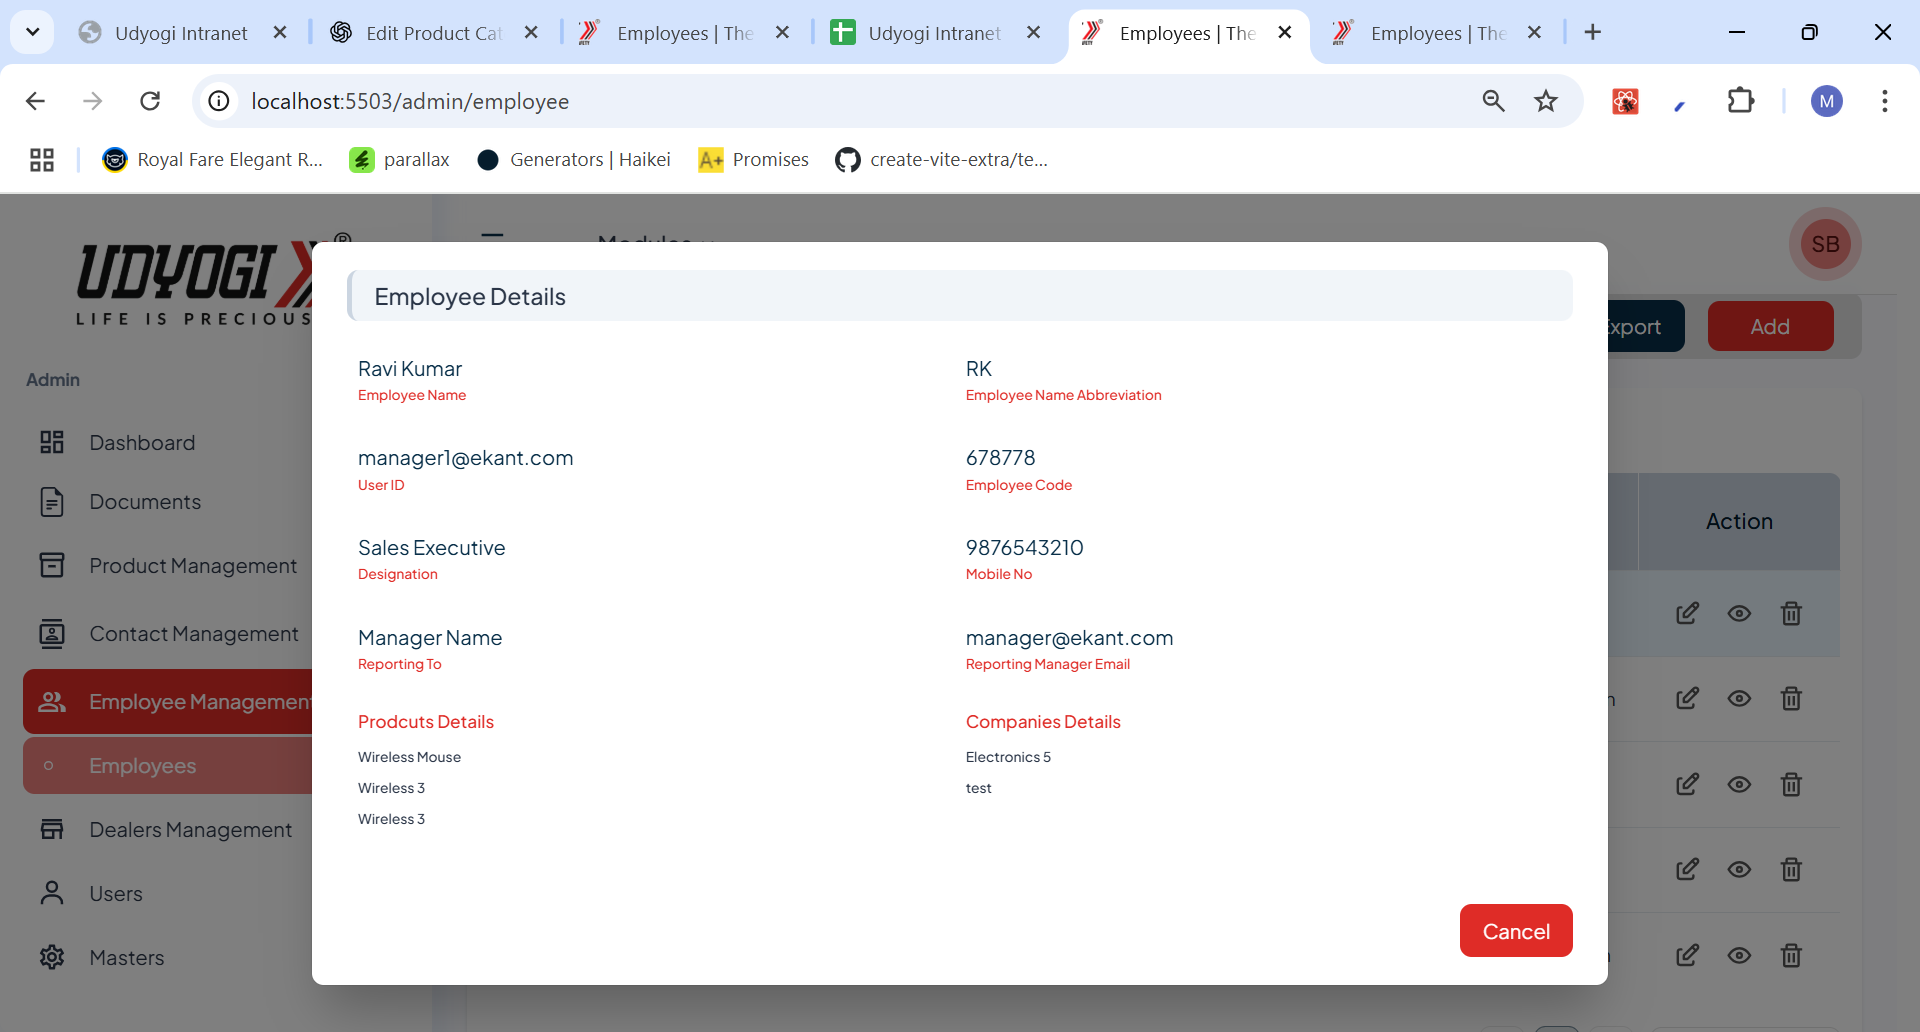Select Product Management in the sidebar
The image size is (1920, 1032).
pos(192,566)
